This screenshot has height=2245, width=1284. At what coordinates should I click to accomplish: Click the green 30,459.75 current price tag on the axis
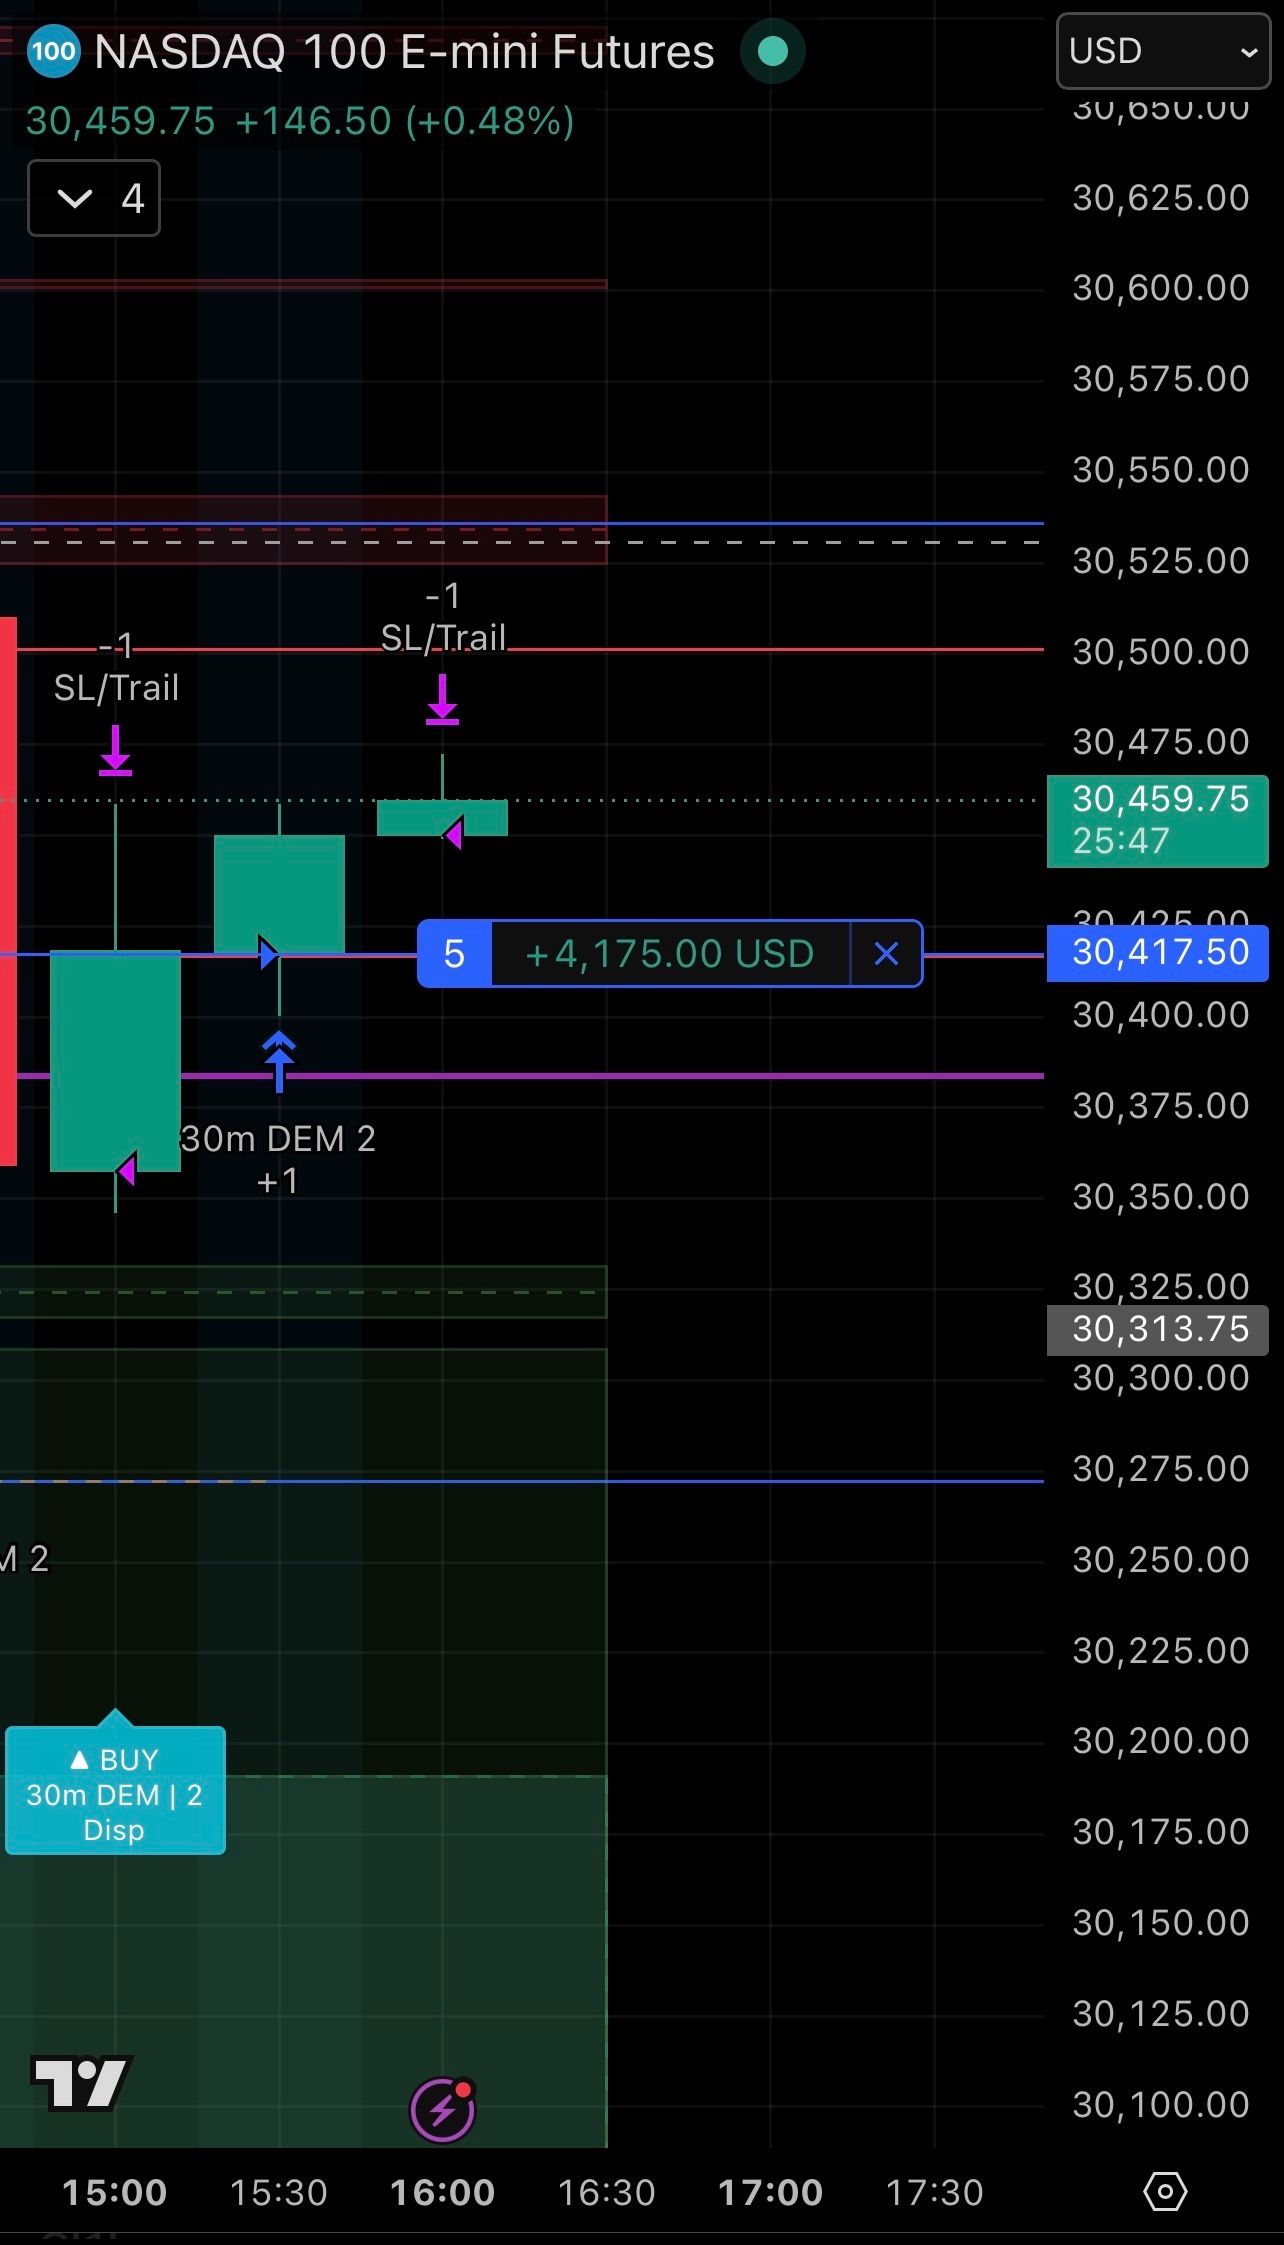(1157, 820)
